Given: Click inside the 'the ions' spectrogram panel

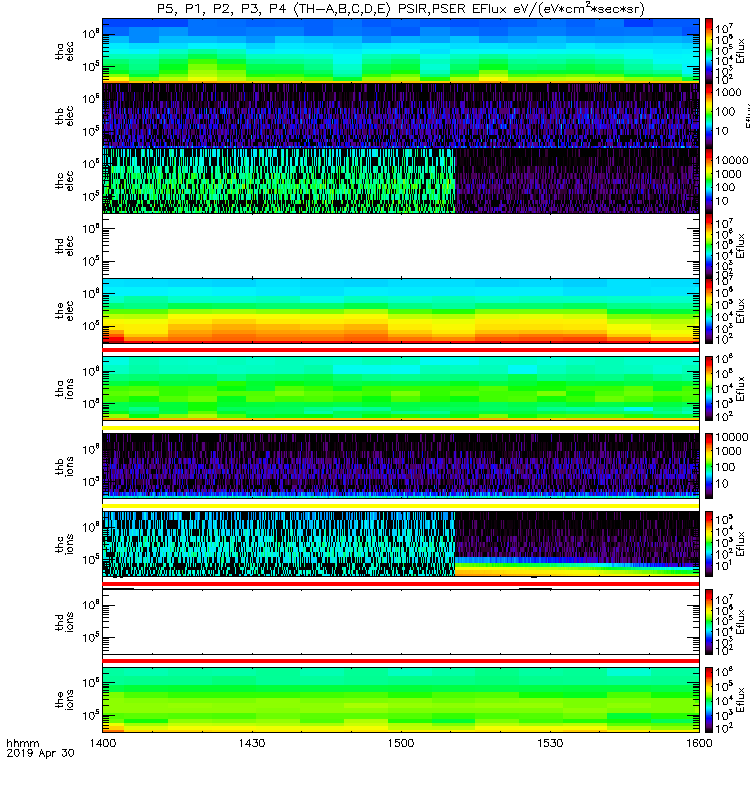Looking at the screenshot, I should click(x=401, y=699).
